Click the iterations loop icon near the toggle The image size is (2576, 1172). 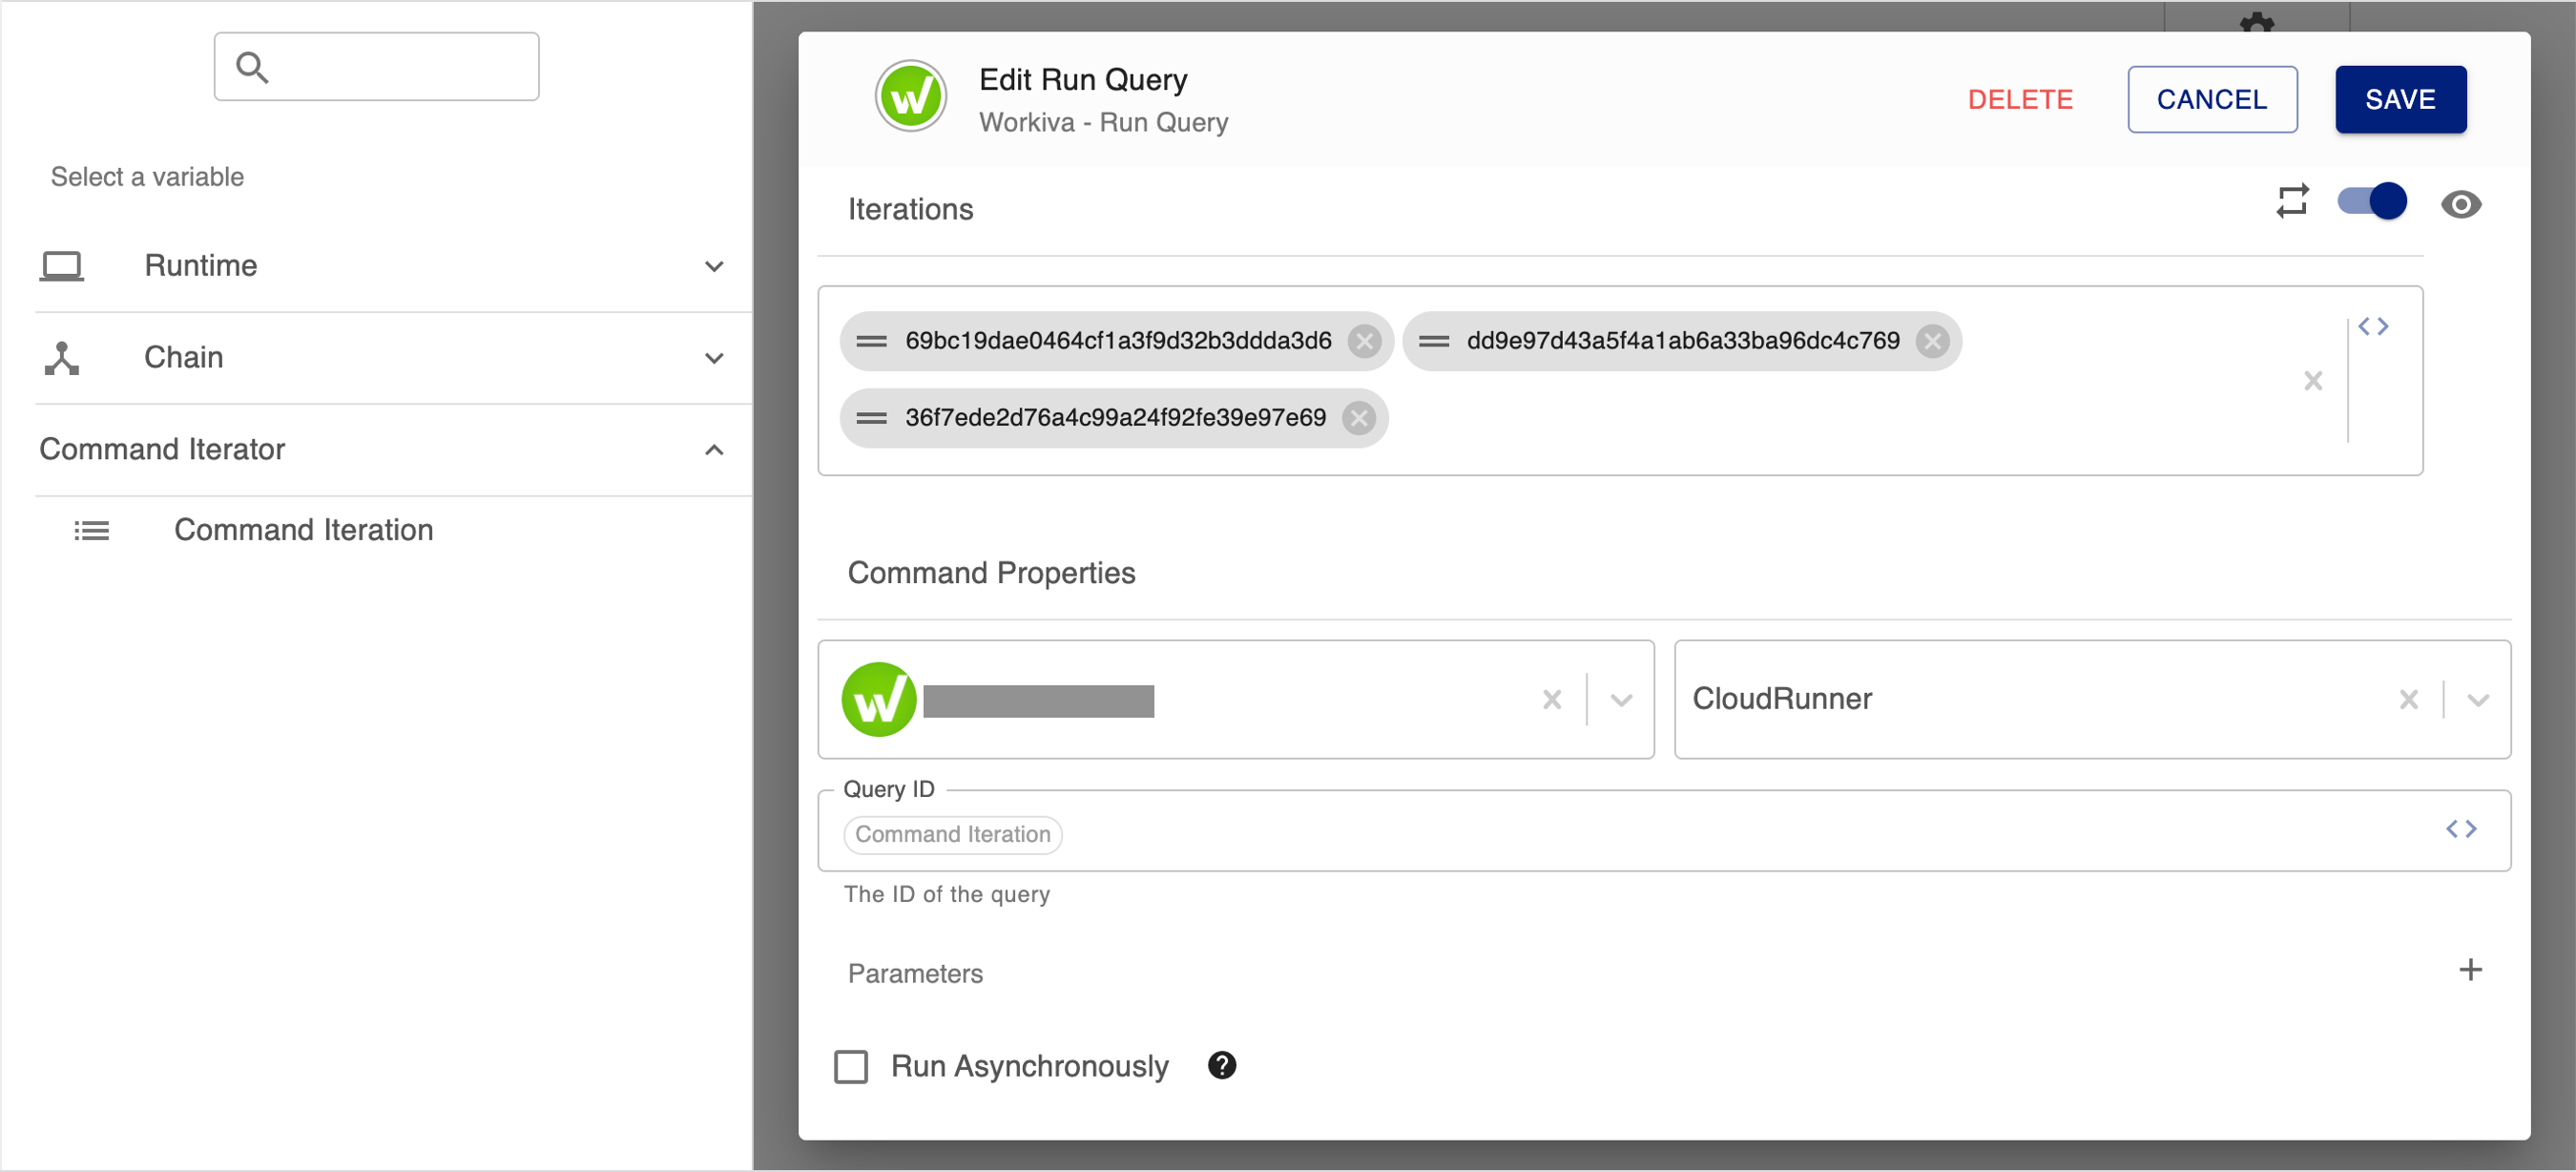[x=2293, y=201]
